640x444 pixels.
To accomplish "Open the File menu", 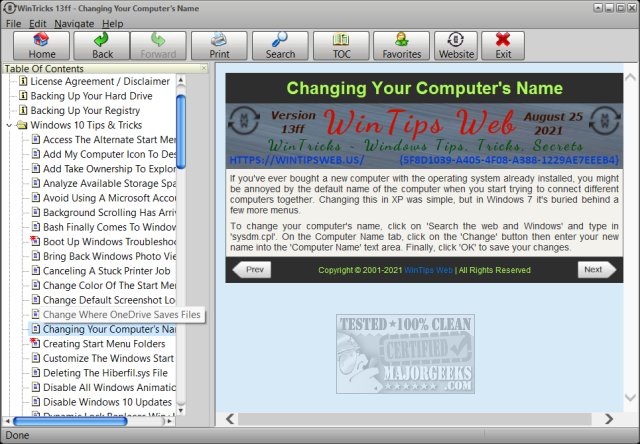I will (x=13, y=24).
